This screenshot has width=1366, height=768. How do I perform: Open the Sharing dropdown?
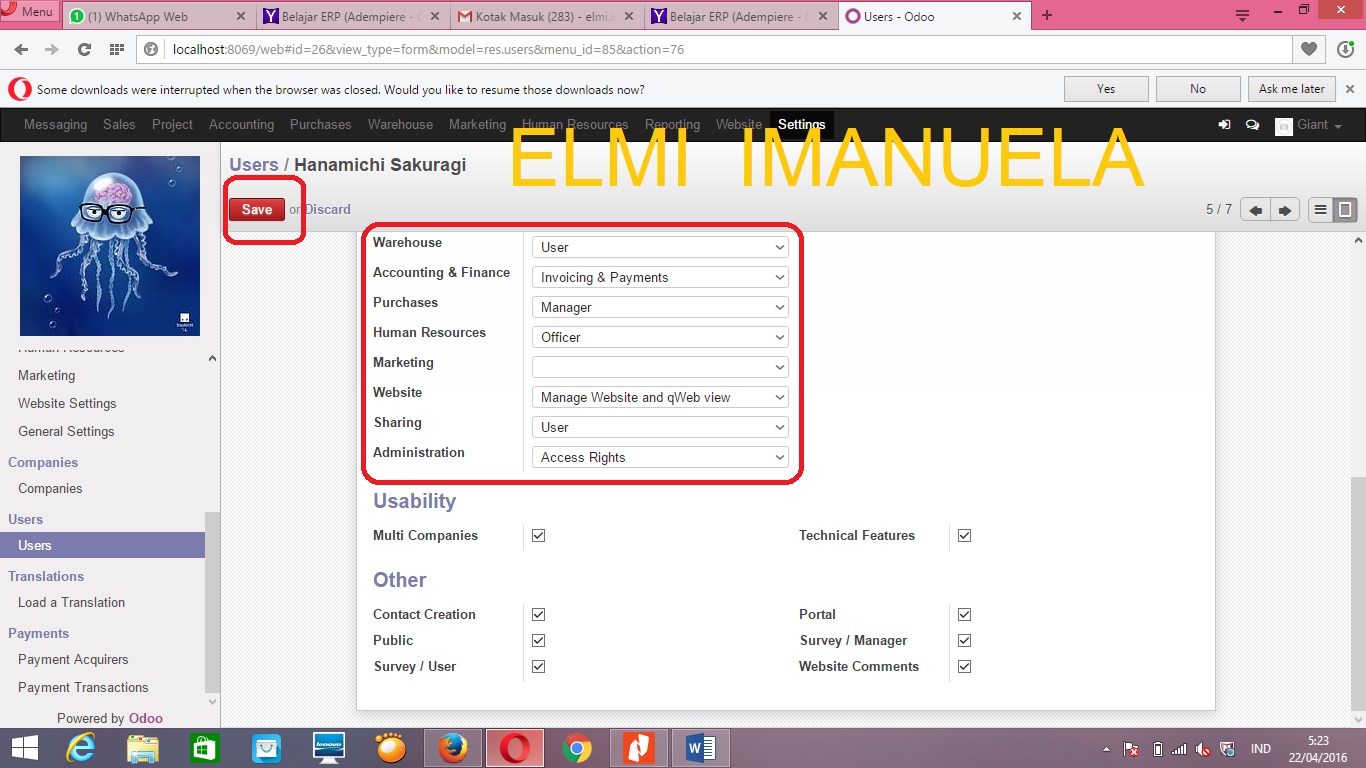point(660,427)
